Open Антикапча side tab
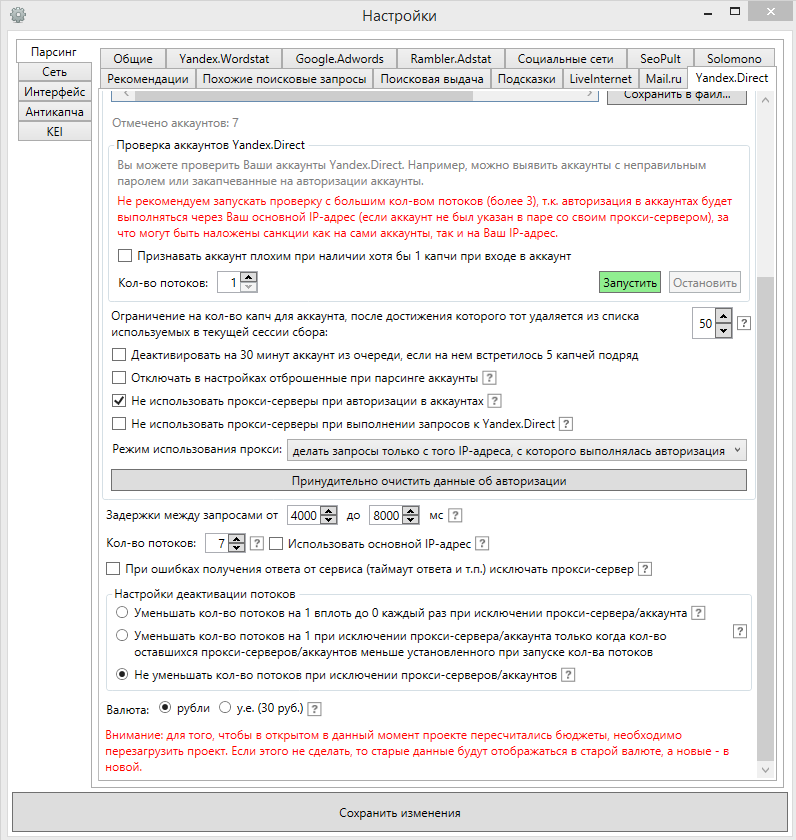The image size is (796, 840). 55,111
